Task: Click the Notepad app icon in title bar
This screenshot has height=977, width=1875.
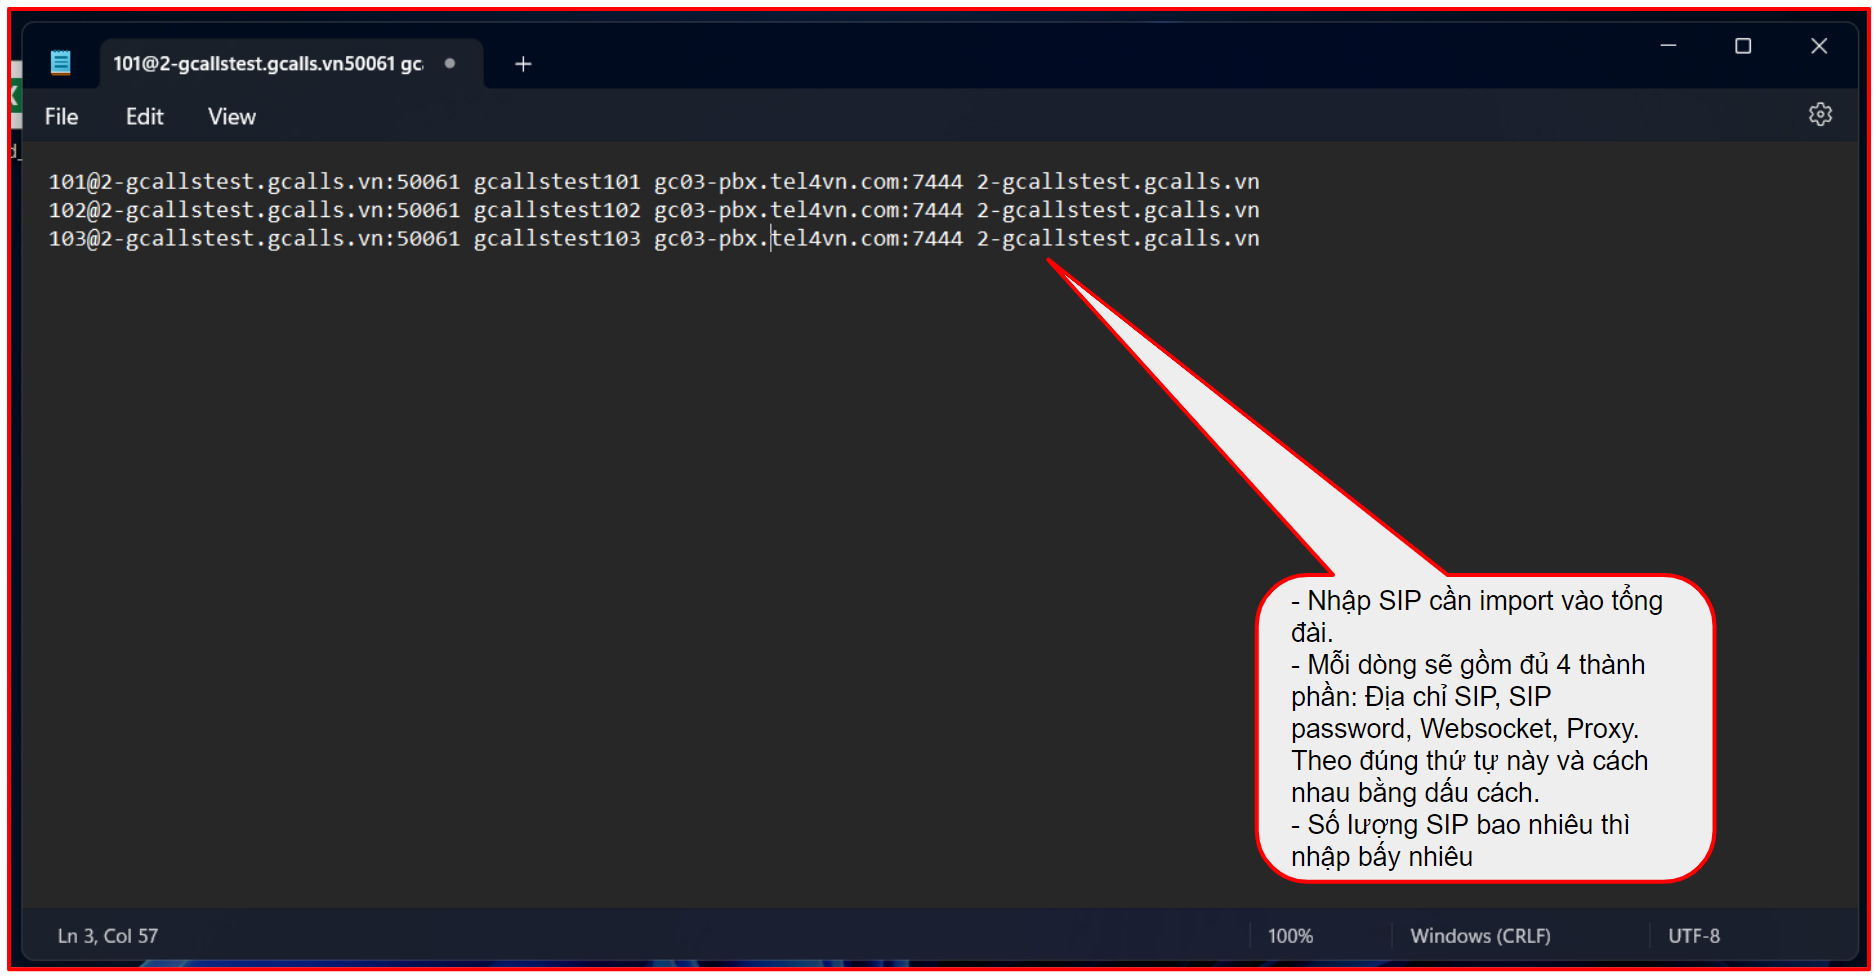Action: coord(61,63)
